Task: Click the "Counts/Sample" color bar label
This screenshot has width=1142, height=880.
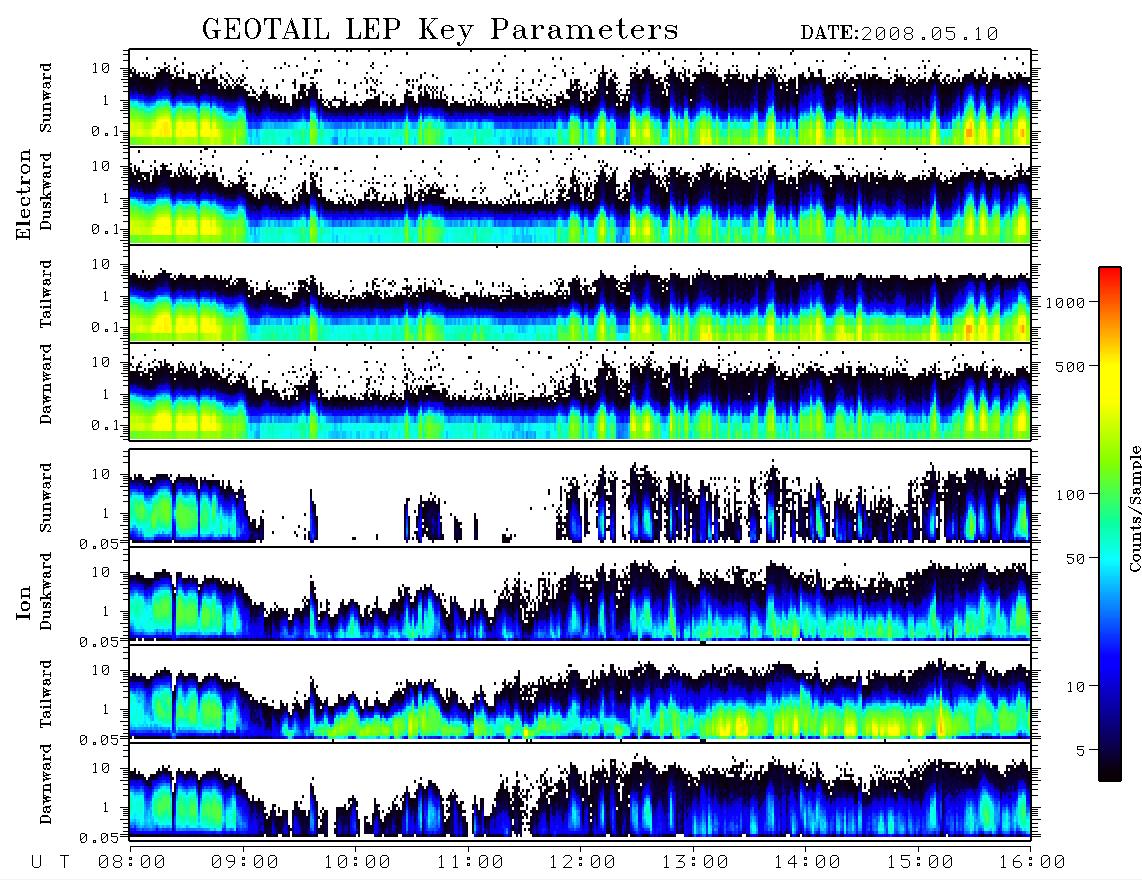Action: [1134, 508]
